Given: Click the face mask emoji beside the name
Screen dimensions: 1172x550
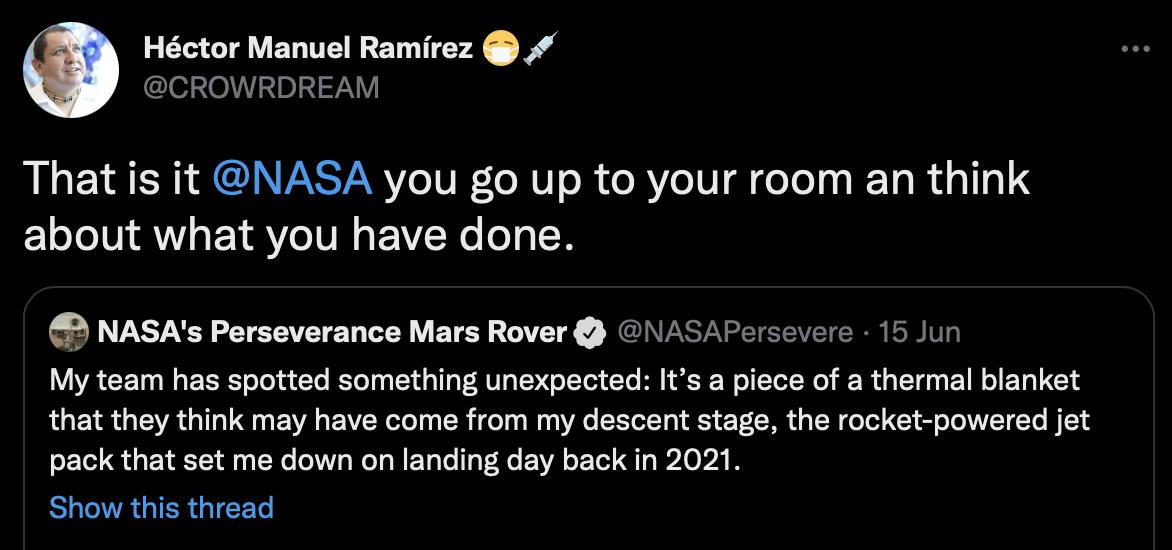Looking at the screenshot, I should pos(500,47).
